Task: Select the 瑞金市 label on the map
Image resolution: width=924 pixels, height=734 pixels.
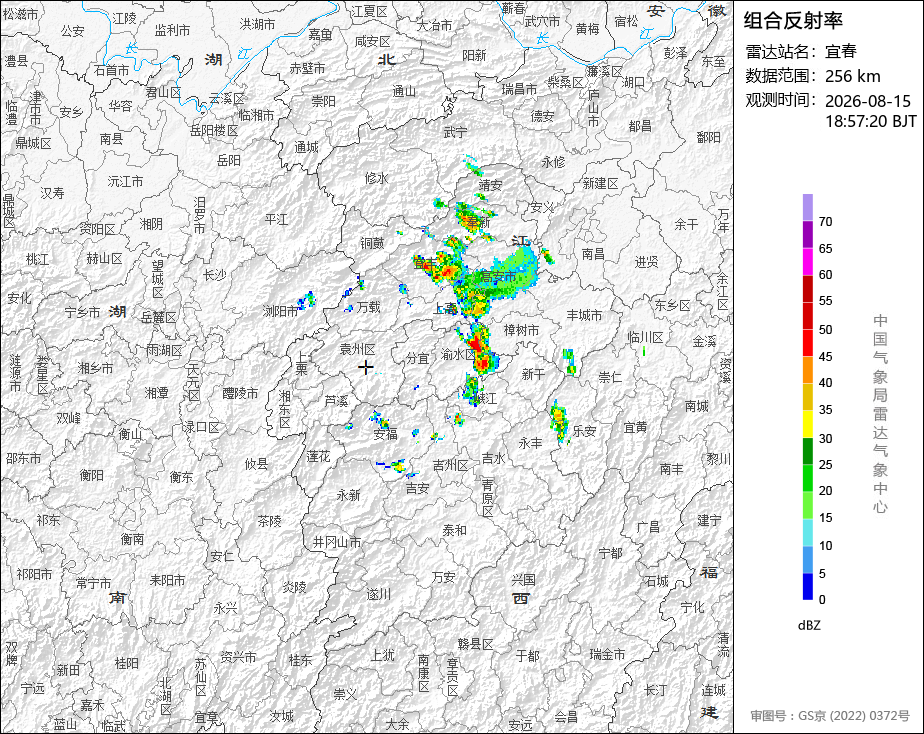Action: point(608,654)
